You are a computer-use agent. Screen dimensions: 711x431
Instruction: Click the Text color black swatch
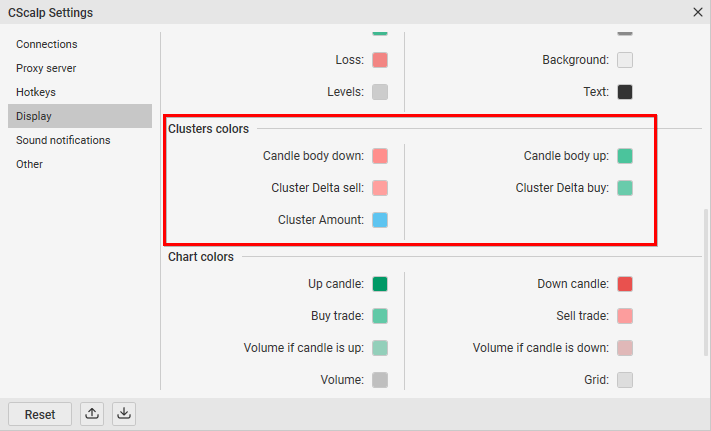click(x=625, y=92)
